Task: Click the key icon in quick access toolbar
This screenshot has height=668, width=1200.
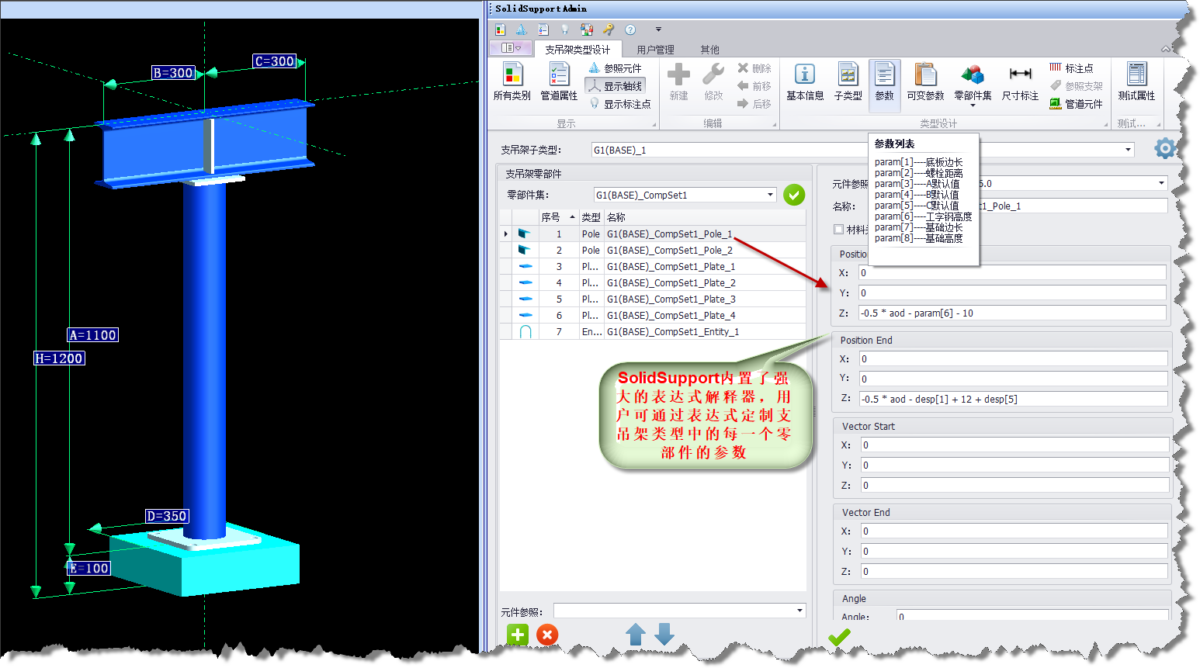Action: pos(608,29)
